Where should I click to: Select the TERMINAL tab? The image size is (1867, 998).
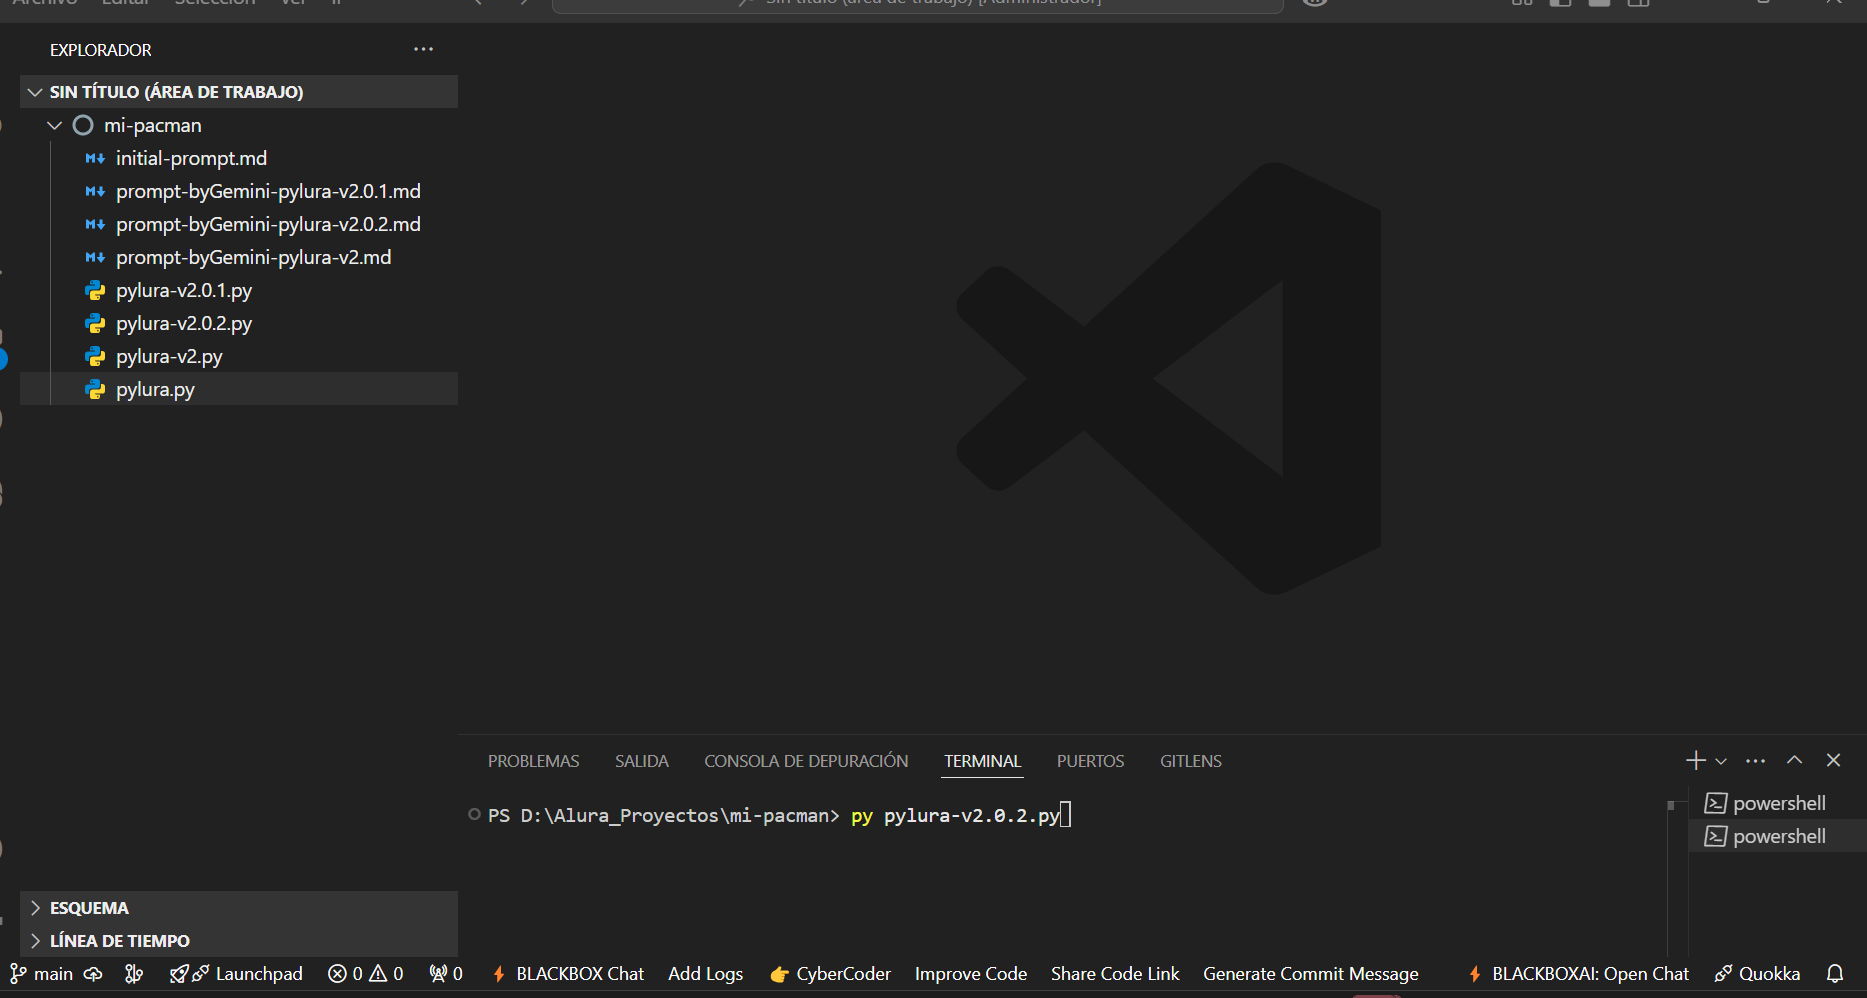[x=983, y=761]
